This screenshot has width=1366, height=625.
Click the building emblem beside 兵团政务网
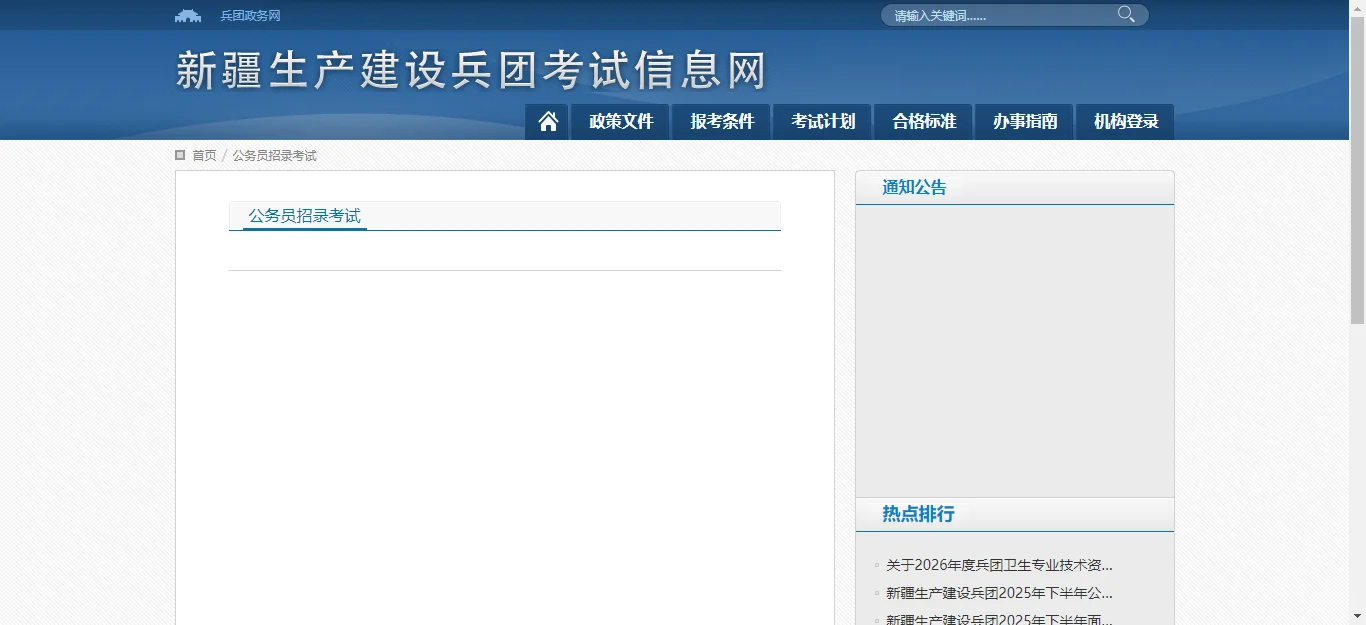coord(188,15)
